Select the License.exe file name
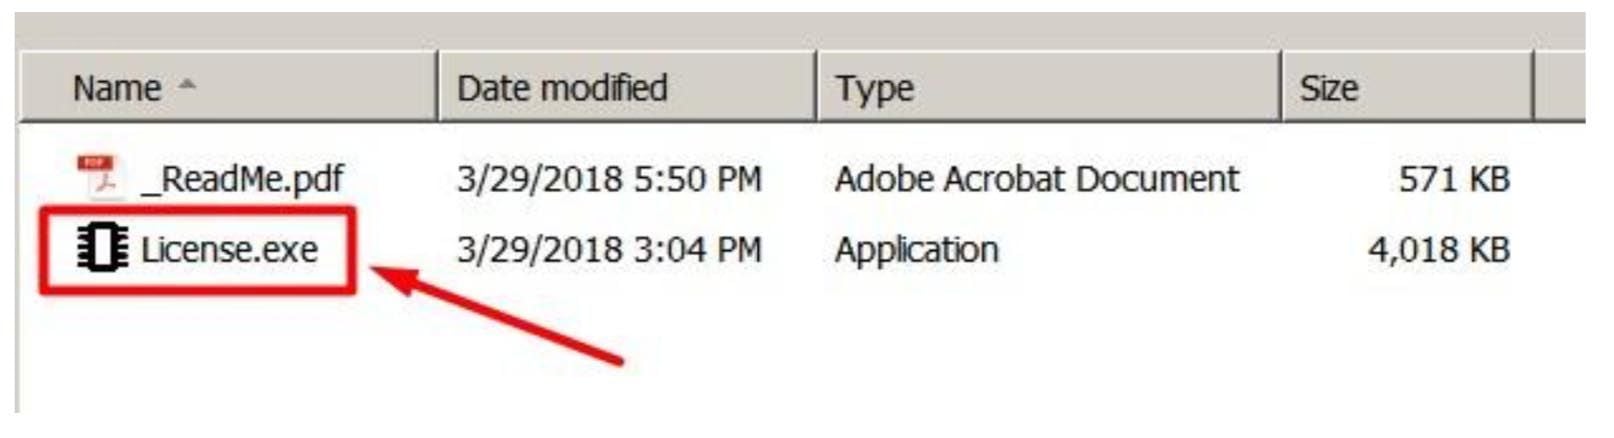 [229, 249]
